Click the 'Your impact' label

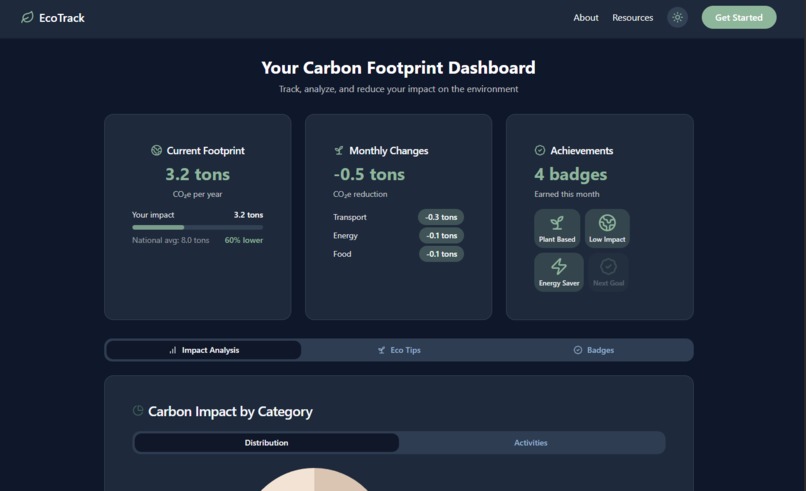coord(153,215)
